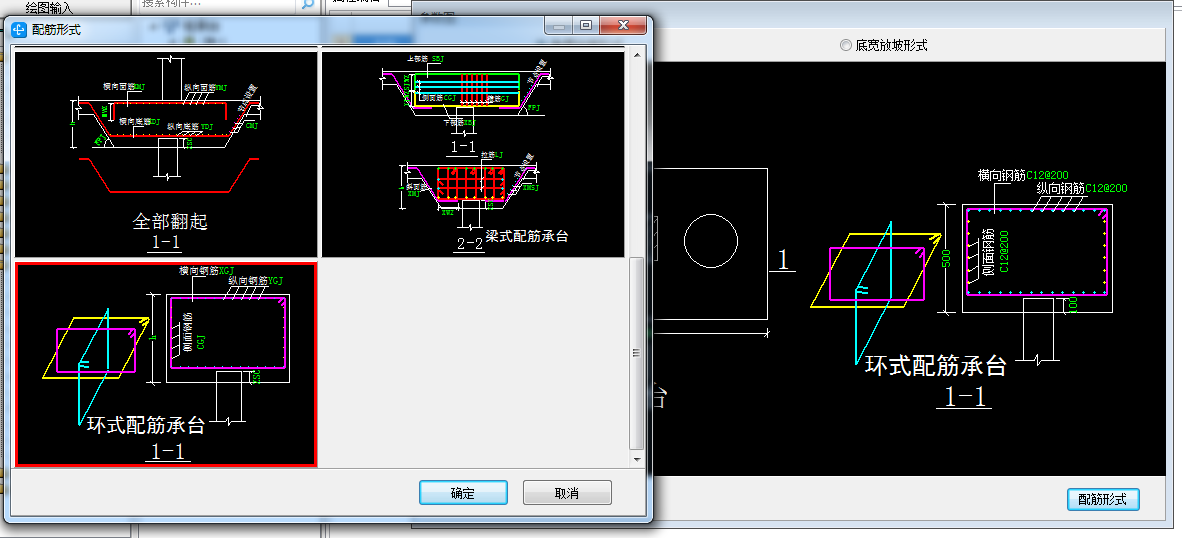Click the 100 dimension value in parameter drawing
Screen dimensions: 1182x538
pyautogui.click(x=1073, y=305)
